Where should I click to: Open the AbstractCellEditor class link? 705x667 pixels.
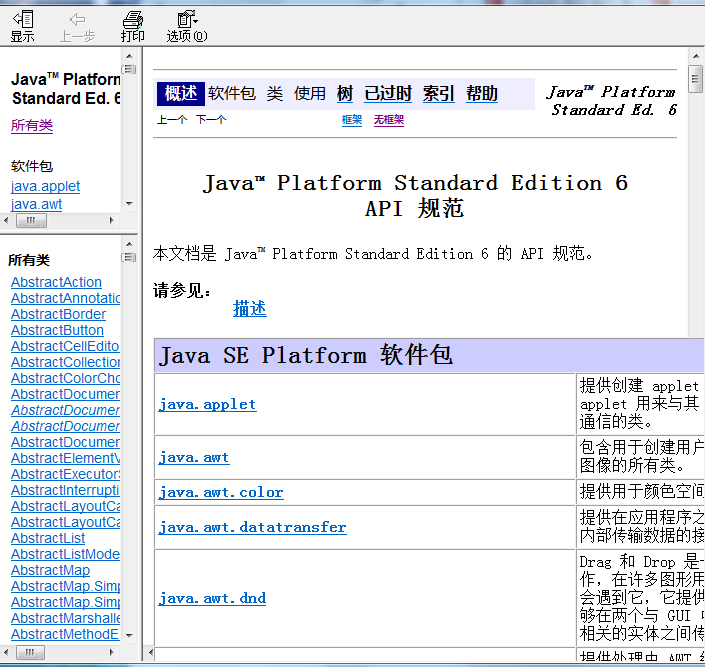tap(65, 346)
